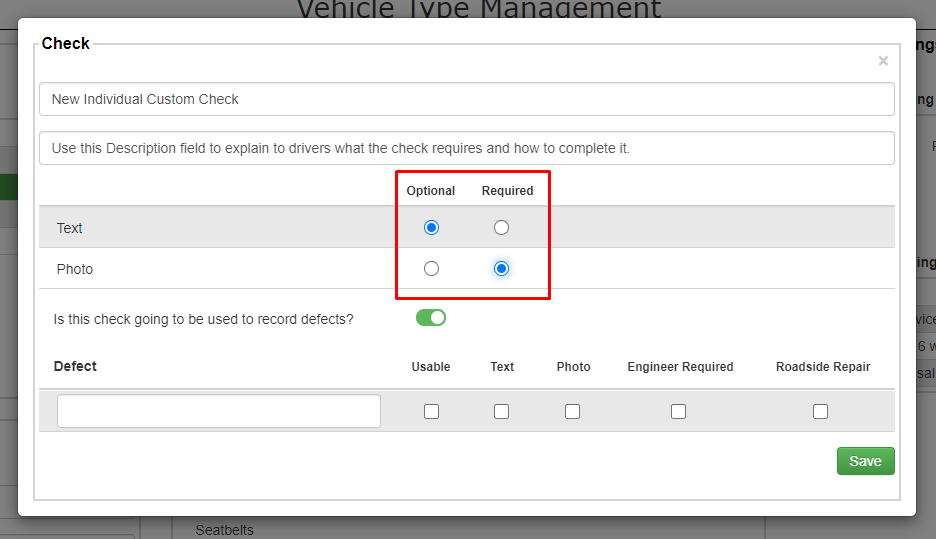Click the Photo row label

coord(75,269)
